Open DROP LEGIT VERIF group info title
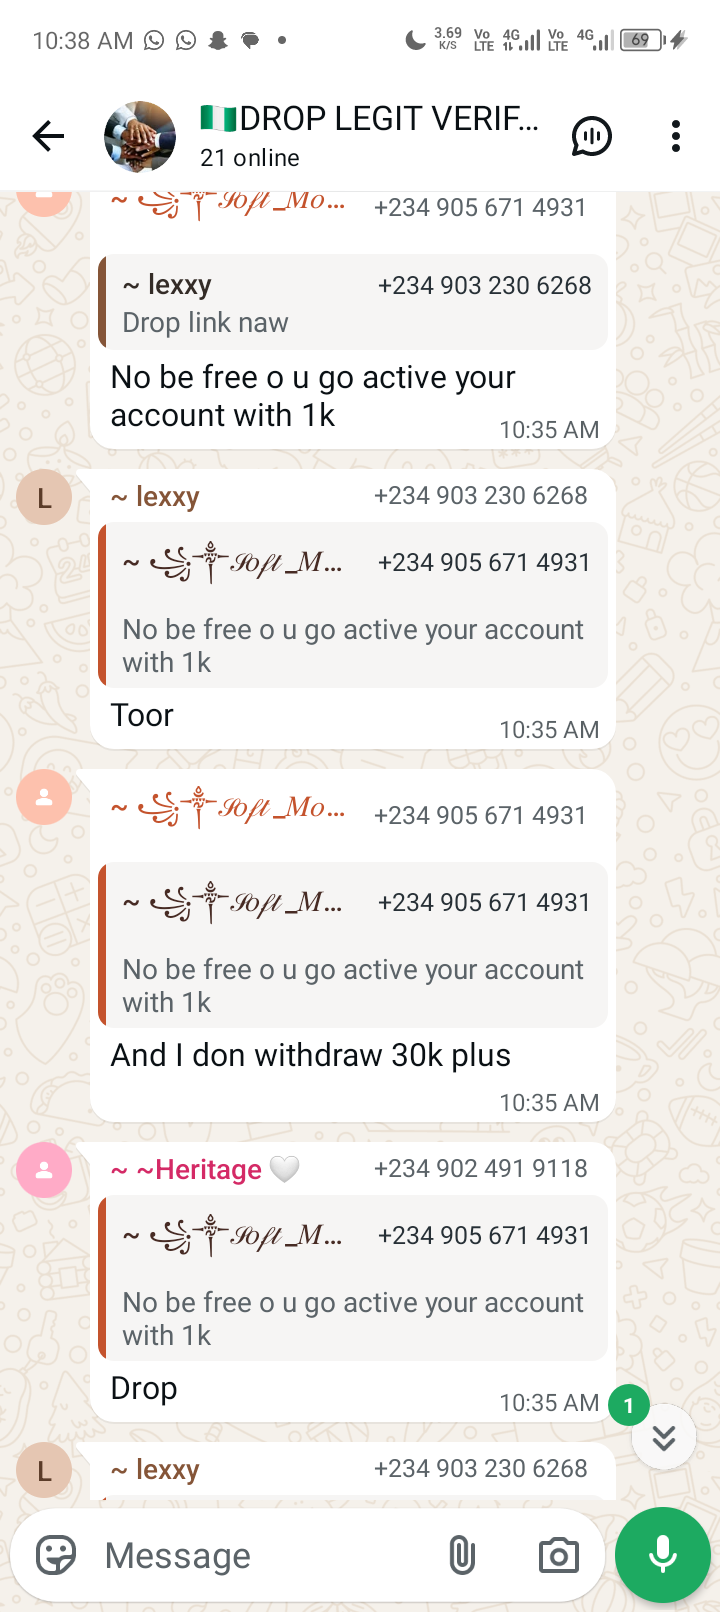720x1612 pixels. click(x=369, y=118)
